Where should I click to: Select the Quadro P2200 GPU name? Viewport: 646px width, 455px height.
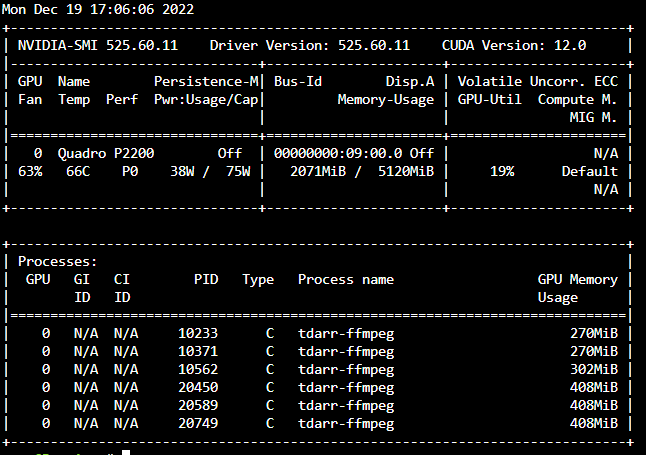click(x=106, y=153)
